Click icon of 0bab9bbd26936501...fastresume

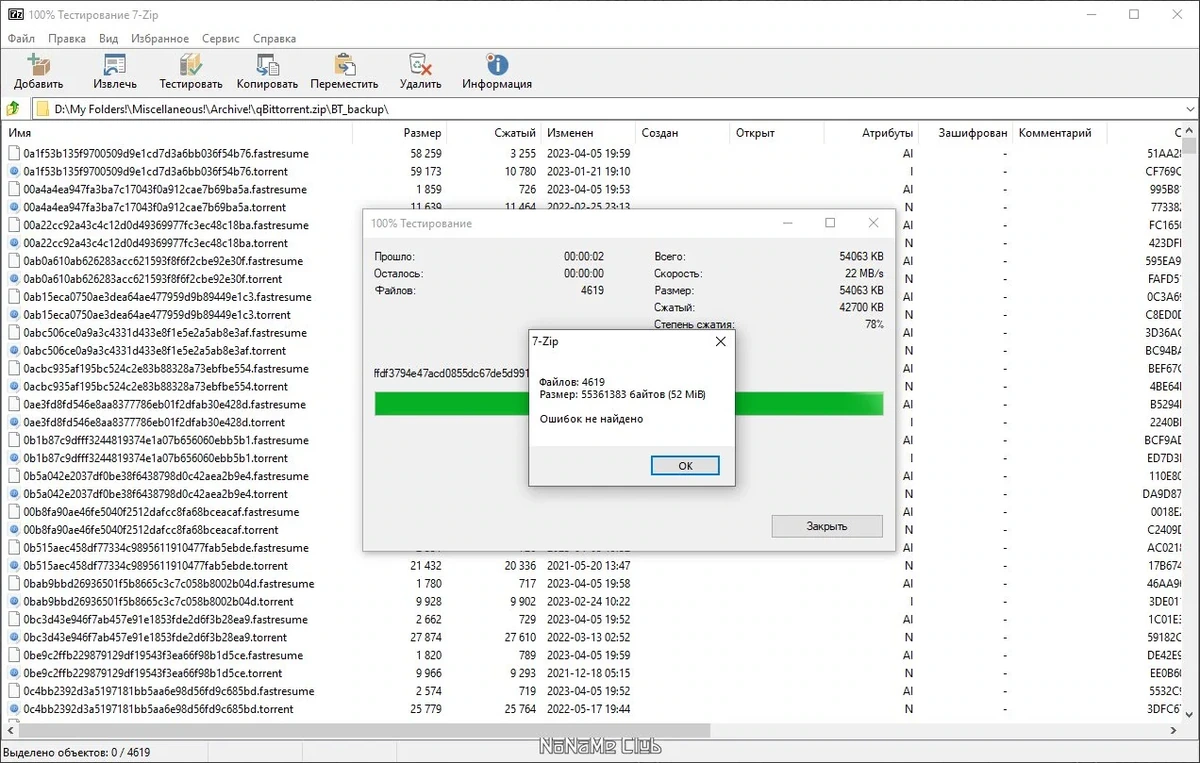point(14,584)
